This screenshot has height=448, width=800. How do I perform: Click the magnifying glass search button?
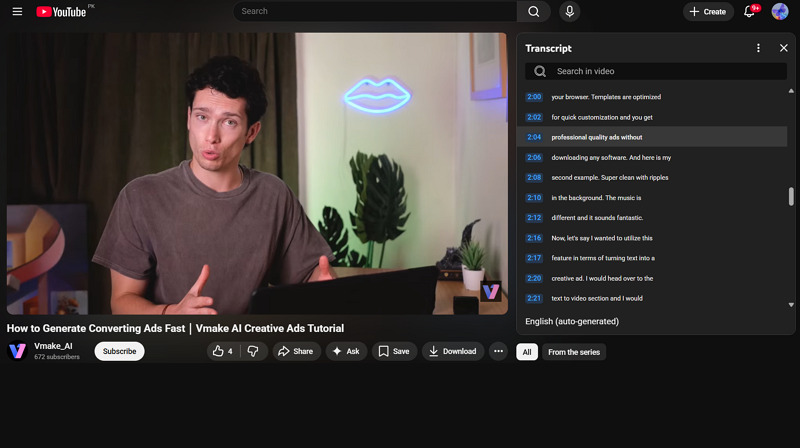(x=533, y=12)
